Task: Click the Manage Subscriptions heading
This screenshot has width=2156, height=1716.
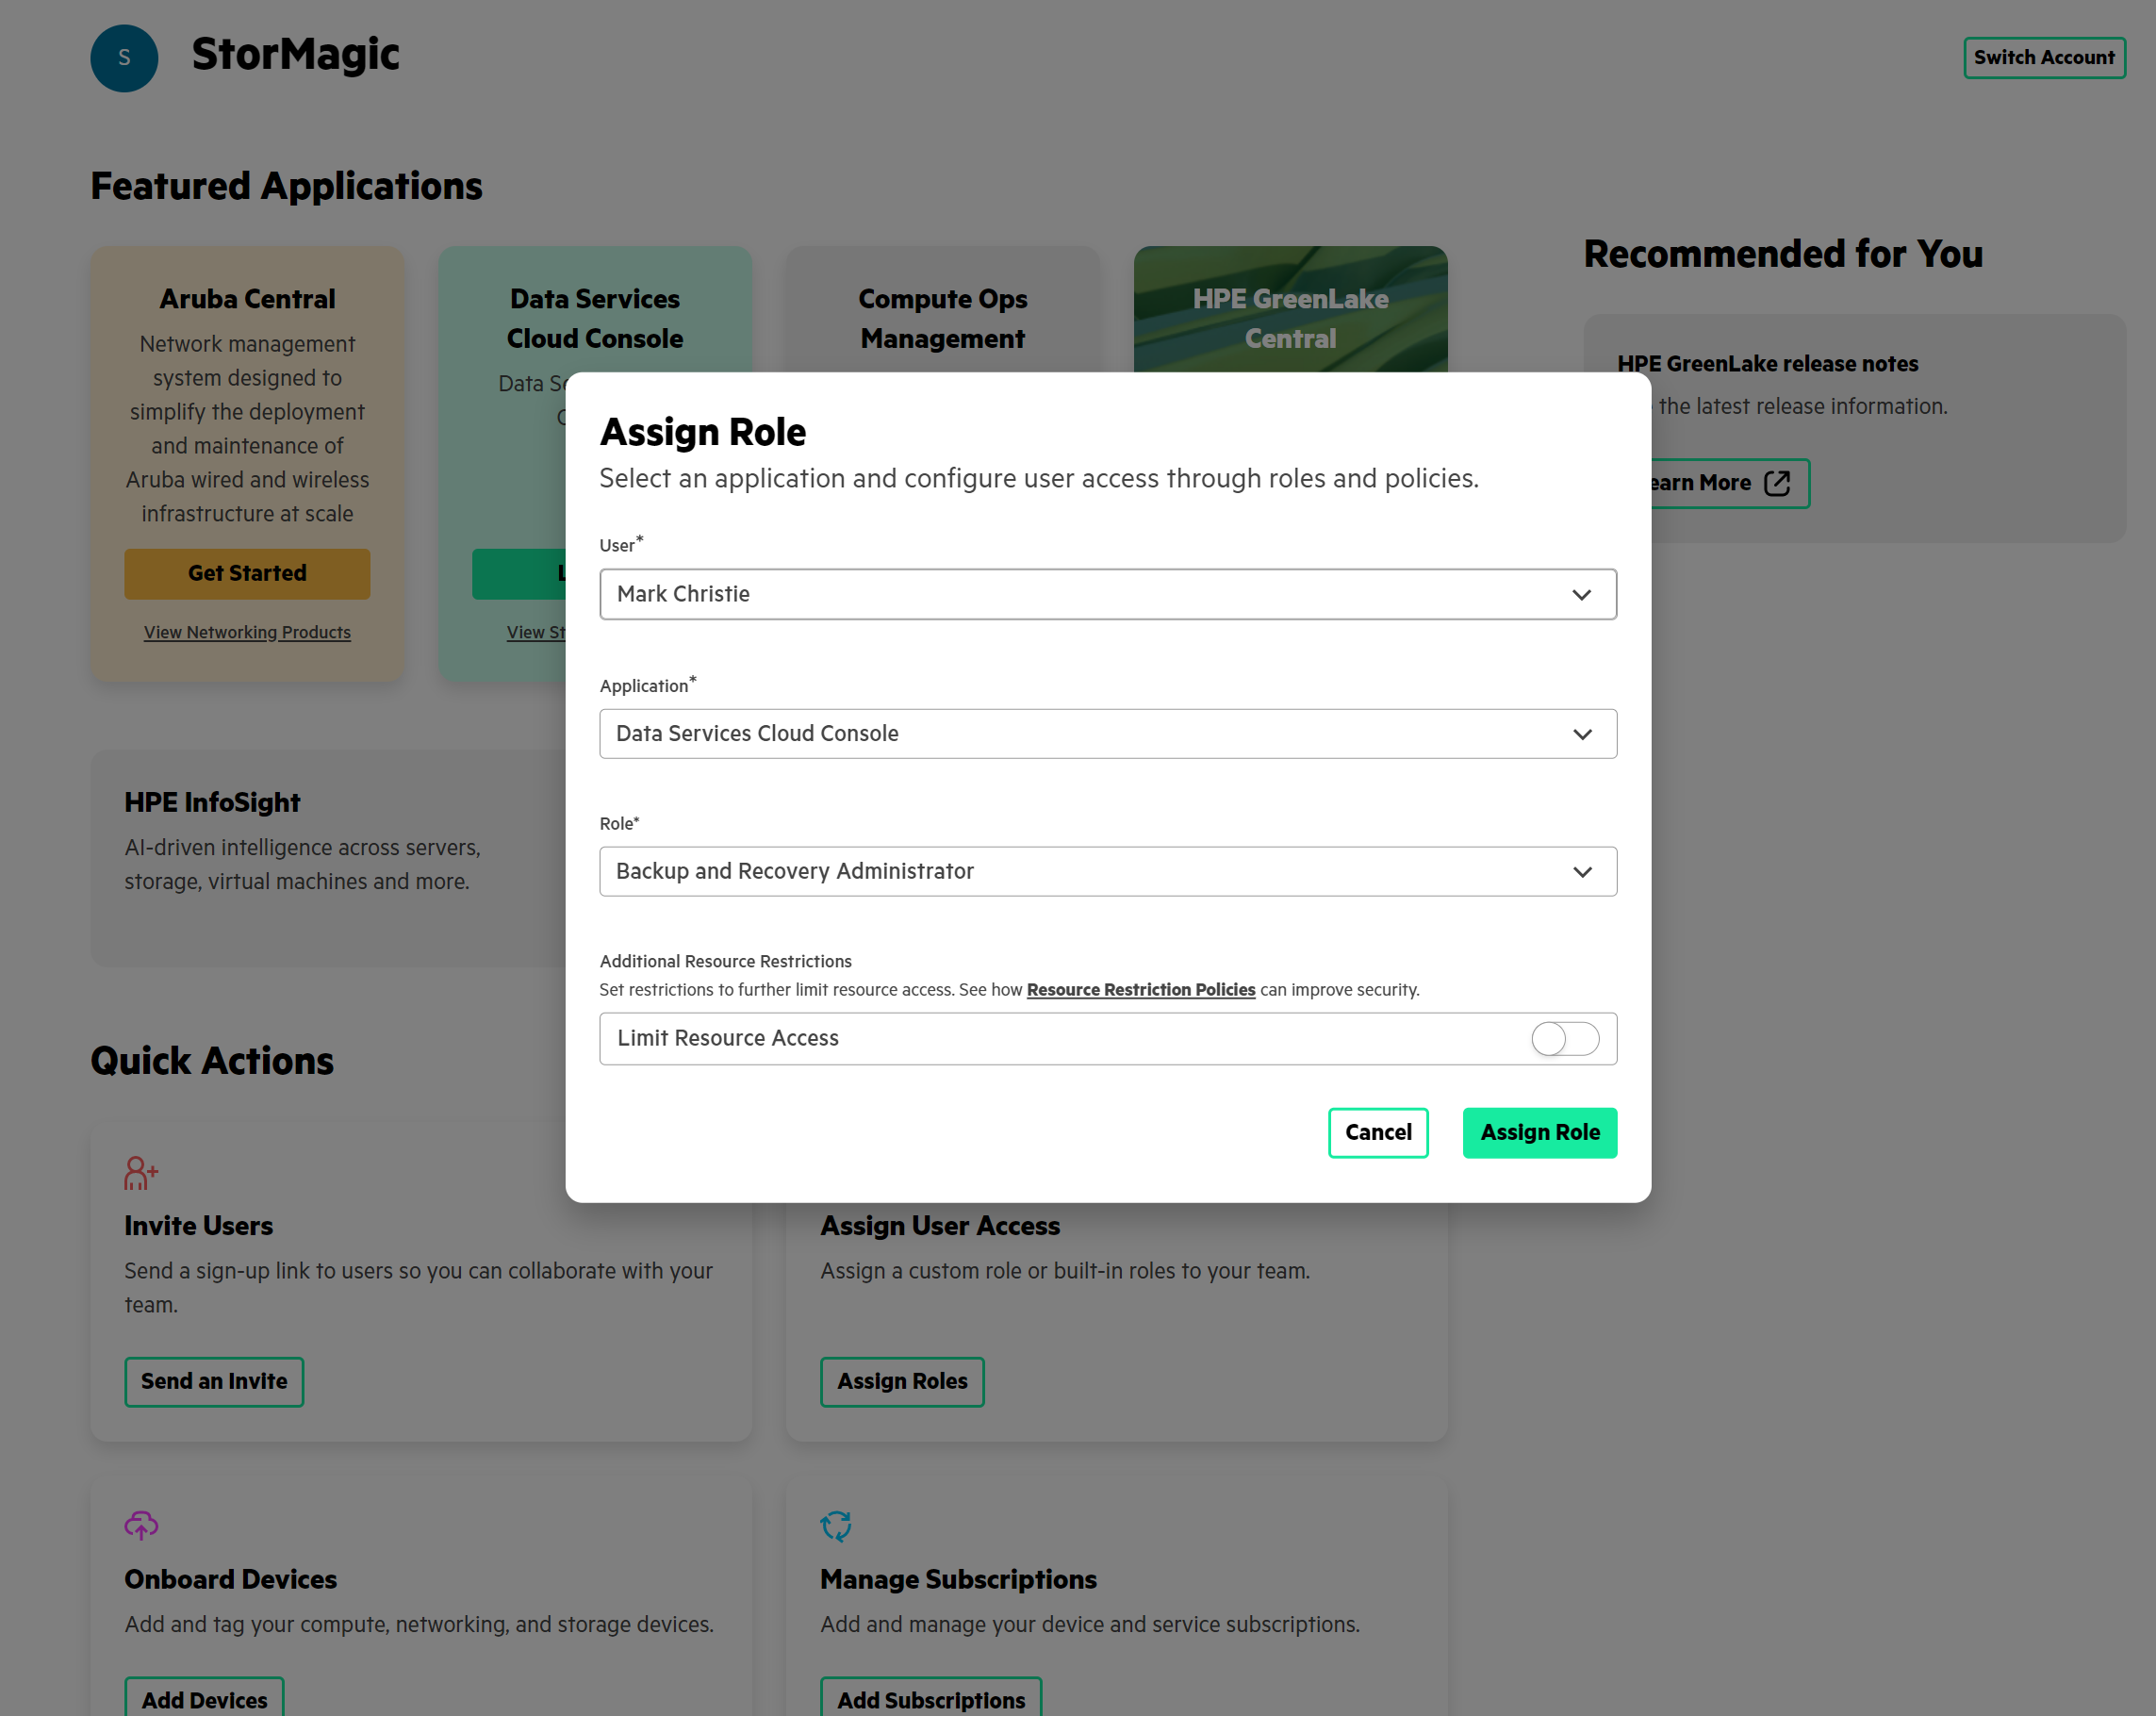Action: coord(958,1578)
